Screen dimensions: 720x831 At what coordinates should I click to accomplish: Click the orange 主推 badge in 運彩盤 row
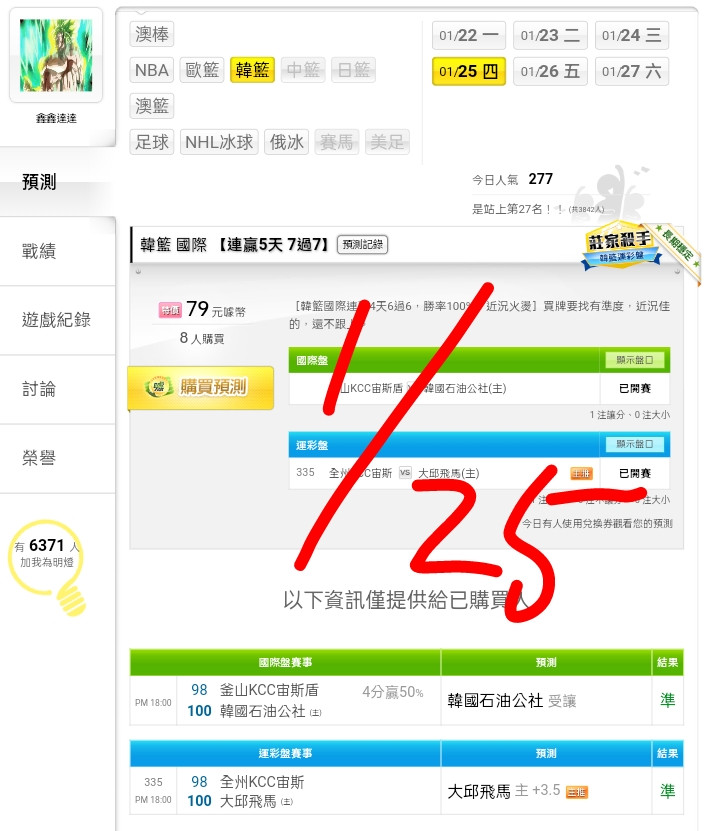click(581, 473)
